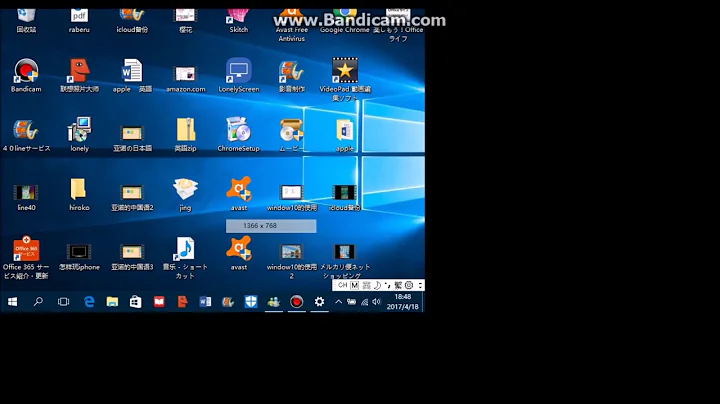The height and width of the screenshot is (404, 720).
Task: Open Microsoft Store from taskbar
Action: [x=135, y=302]
